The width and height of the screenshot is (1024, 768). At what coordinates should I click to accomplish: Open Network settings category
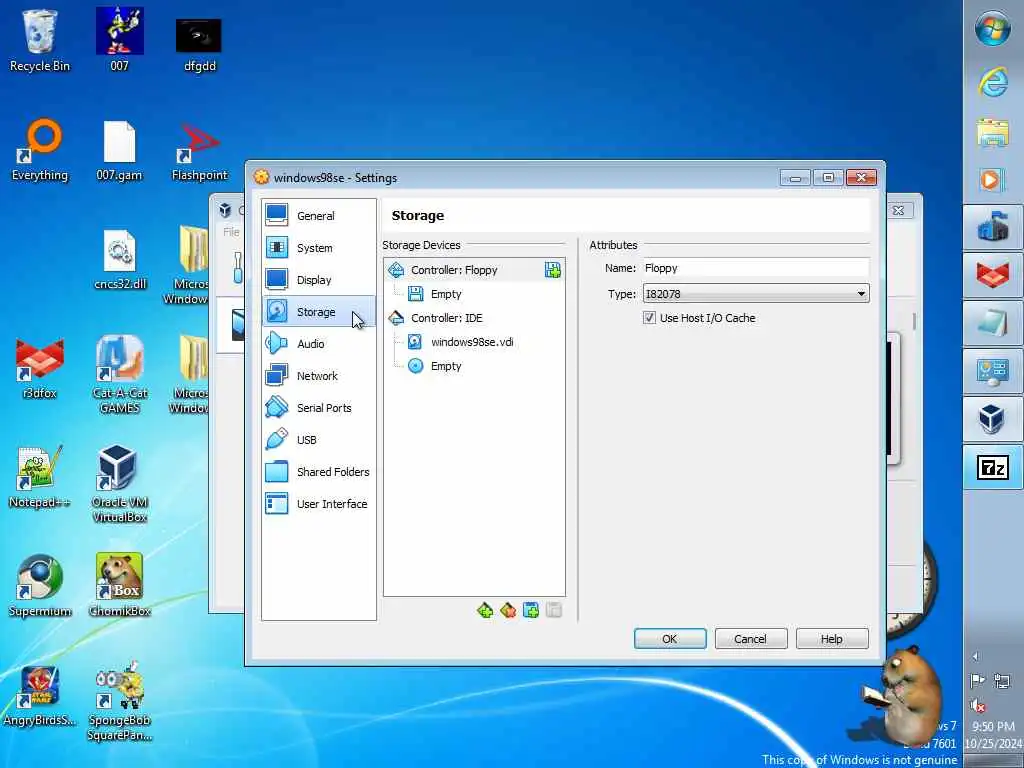(x=318, y=376)
